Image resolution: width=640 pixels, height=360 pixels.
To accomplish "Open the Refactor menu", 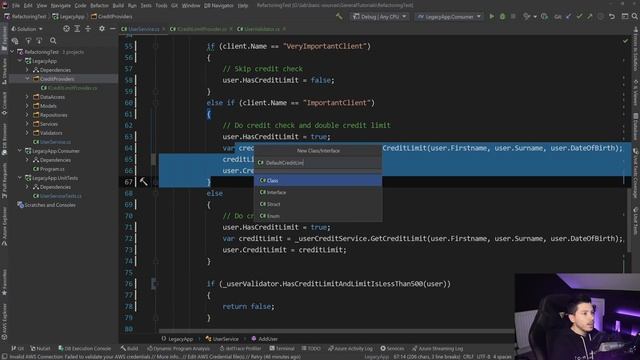I will coord(99,5).
